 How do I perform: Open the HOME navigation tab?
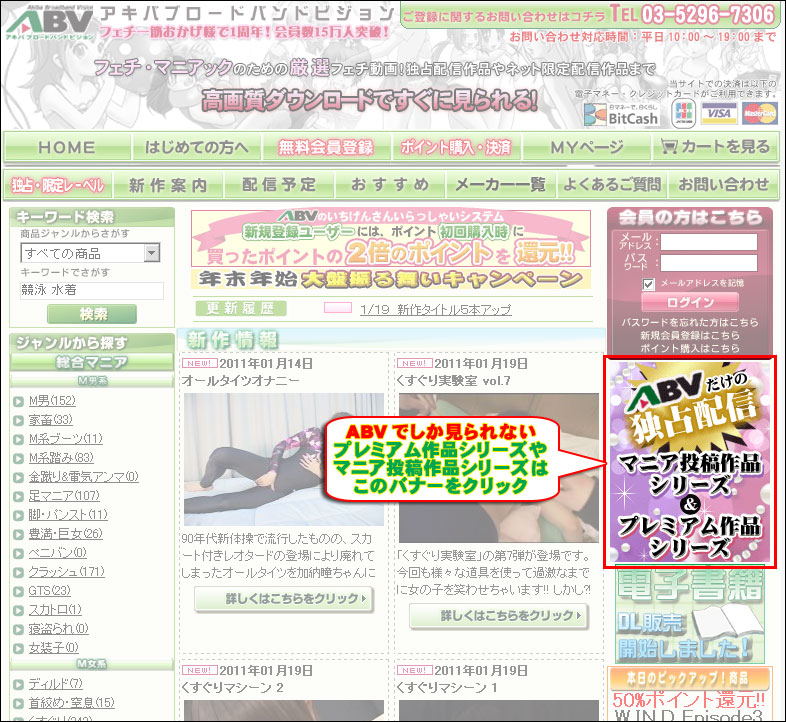67,147
